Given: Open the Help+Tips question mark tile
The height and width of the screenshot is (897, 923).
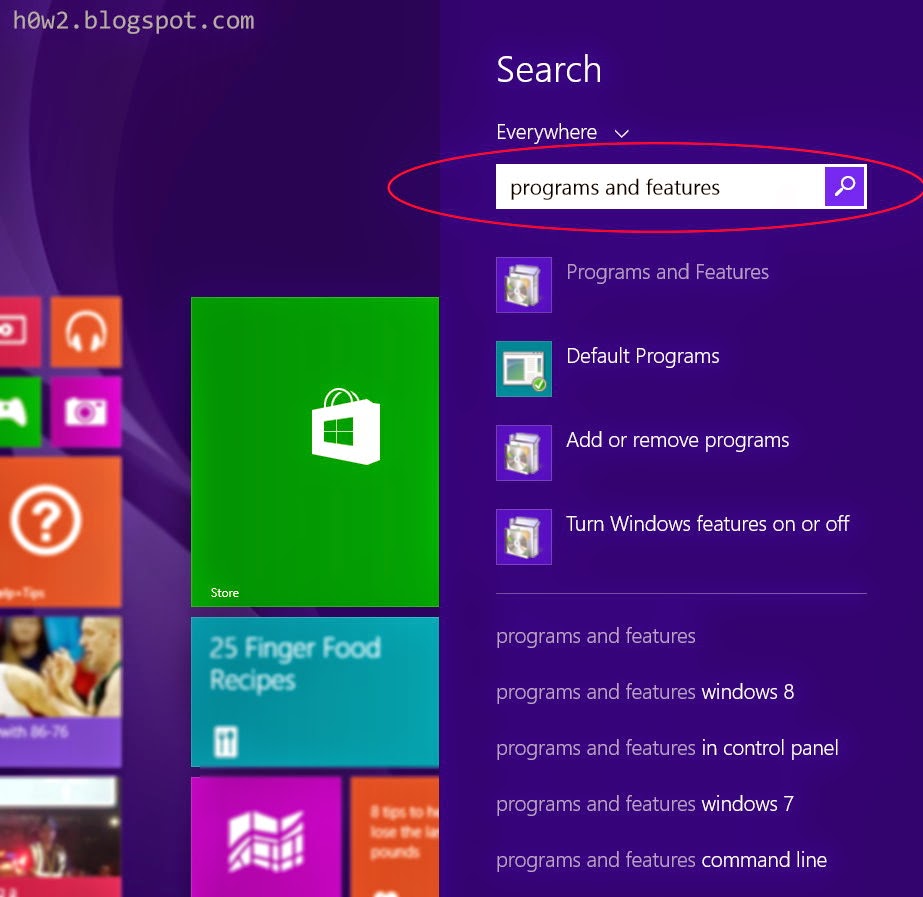Looking at the screenshot, I should point(61,532).
